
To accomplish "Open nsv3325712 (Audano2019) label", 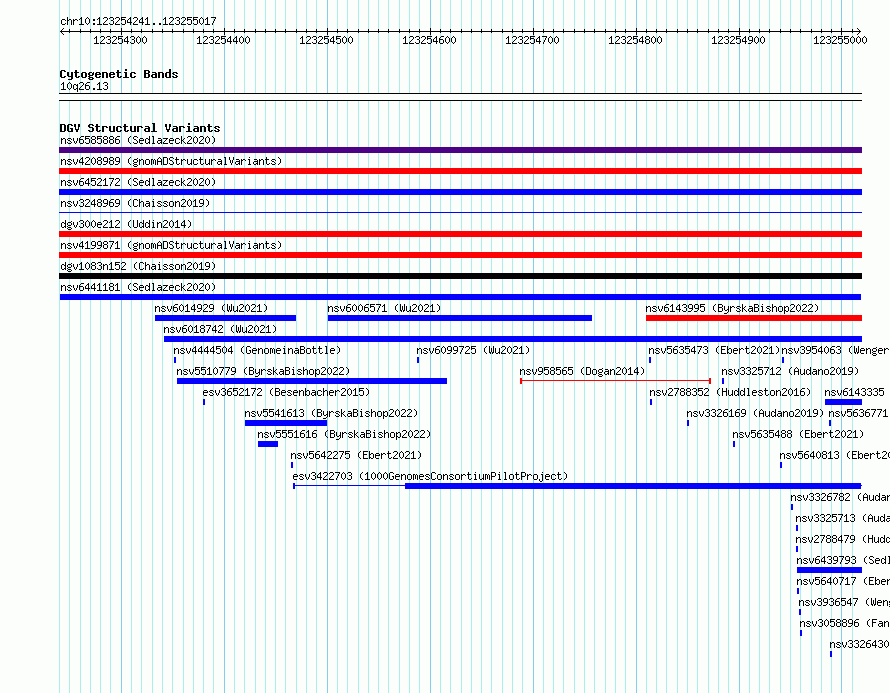I will [790, 371].
